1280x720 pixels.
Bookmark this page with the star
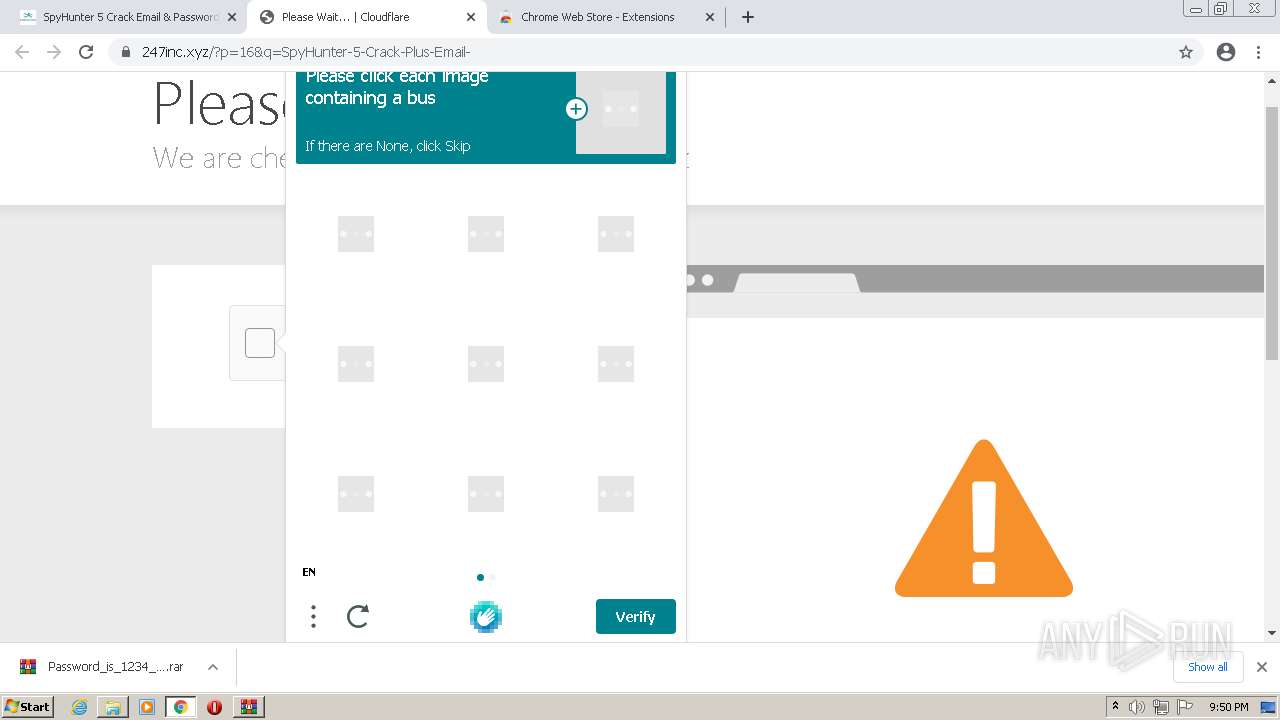pyautogui.click(x=1186, y=52)
